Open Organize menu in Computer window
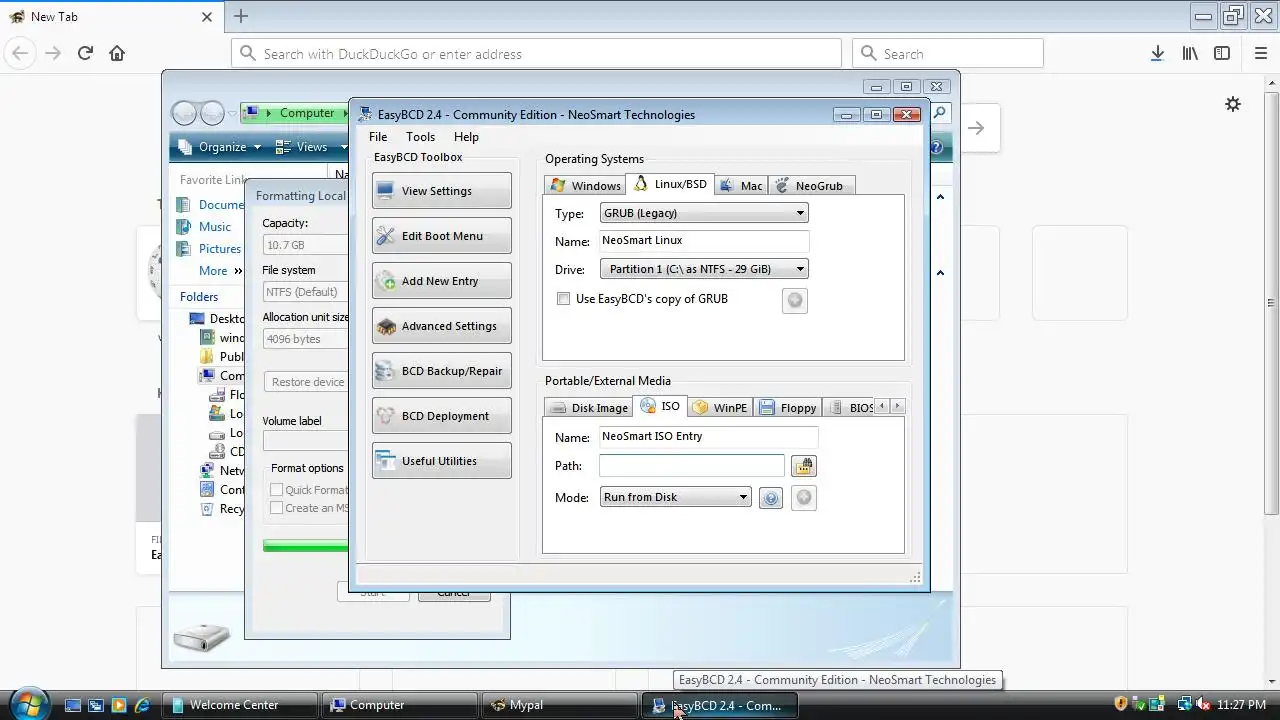1280x720 pixels. click(220, 147)
